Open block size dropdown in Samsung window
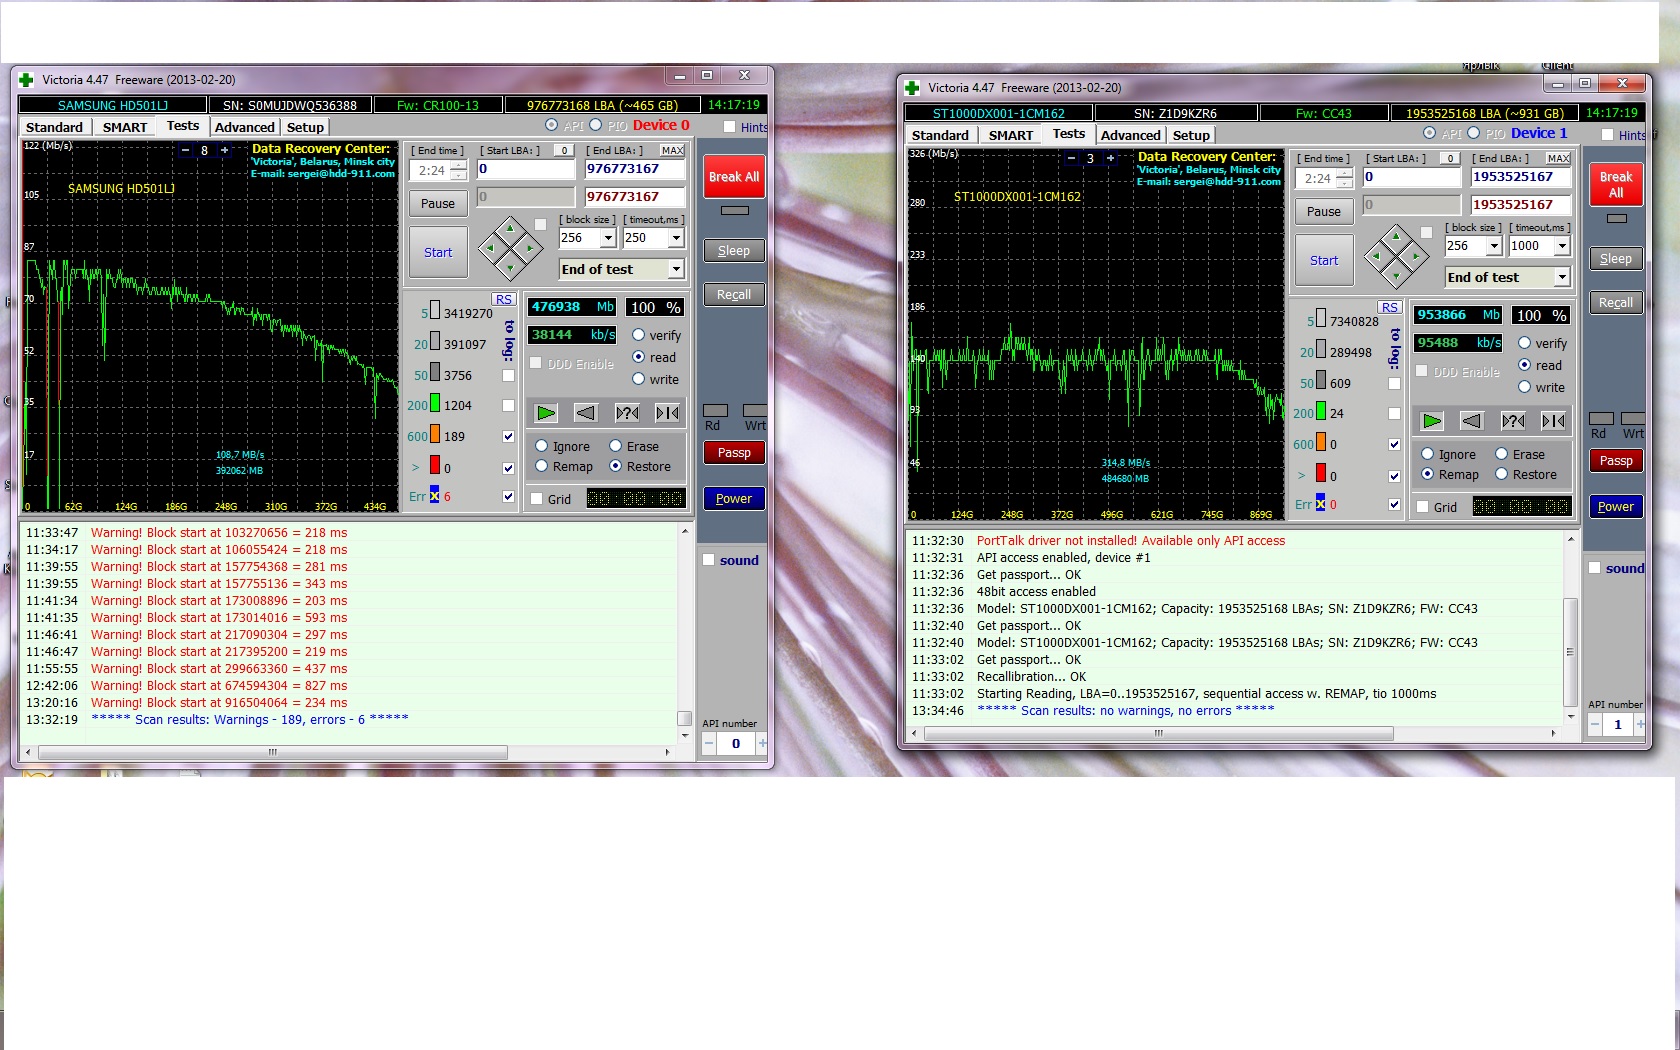Image resolution: width=1680 pixels, height=1050 pixels. (608, 238)
